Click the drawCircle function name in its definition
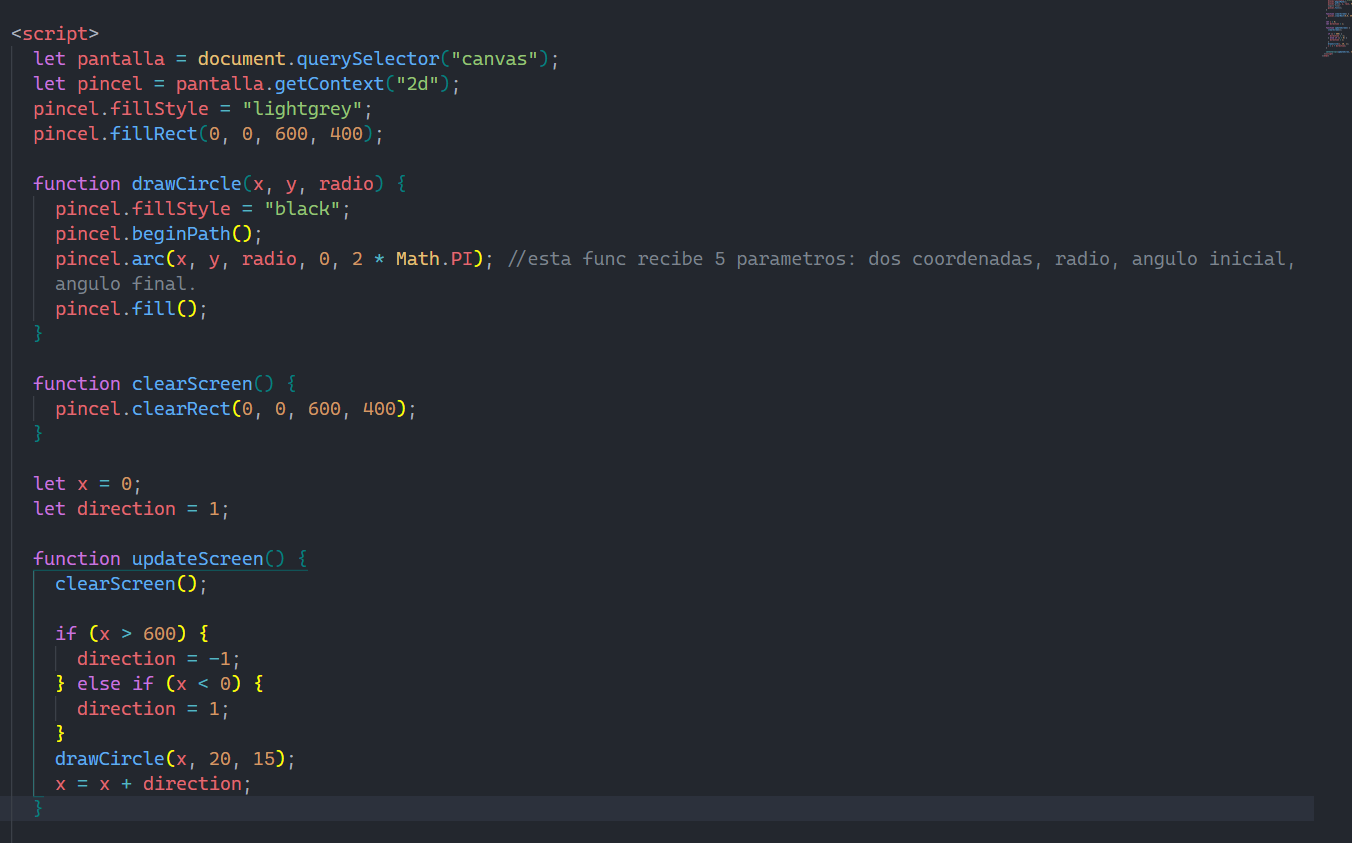 click(x=186, y=184)
